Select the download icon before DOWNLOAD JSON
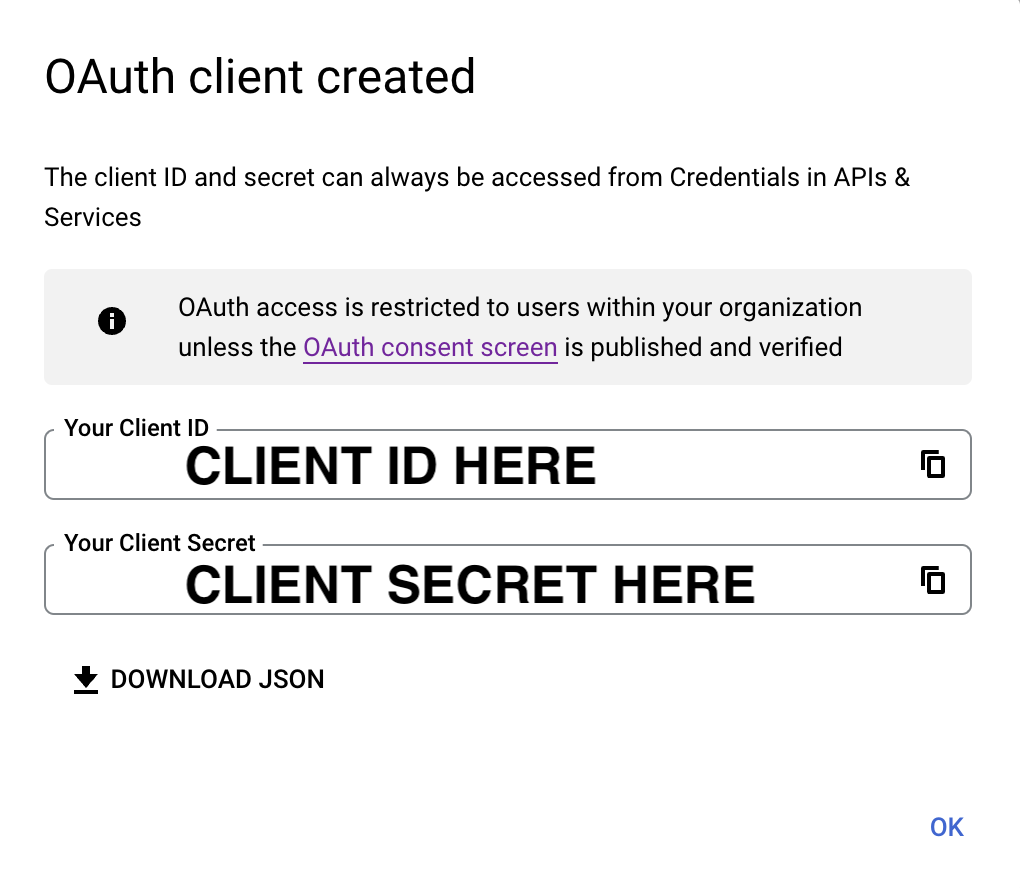The image size is (1020, 888). pos(85,679)
